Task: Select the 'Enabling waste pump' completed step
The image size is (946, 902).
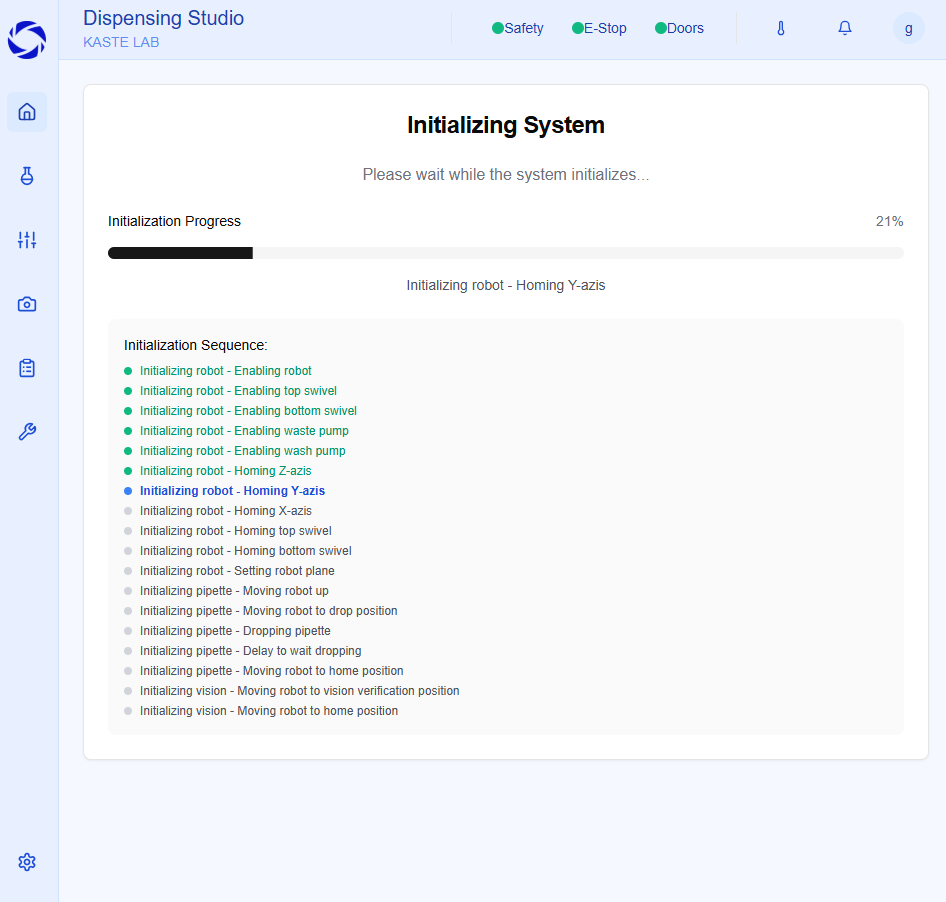Action: pos(244,431)
